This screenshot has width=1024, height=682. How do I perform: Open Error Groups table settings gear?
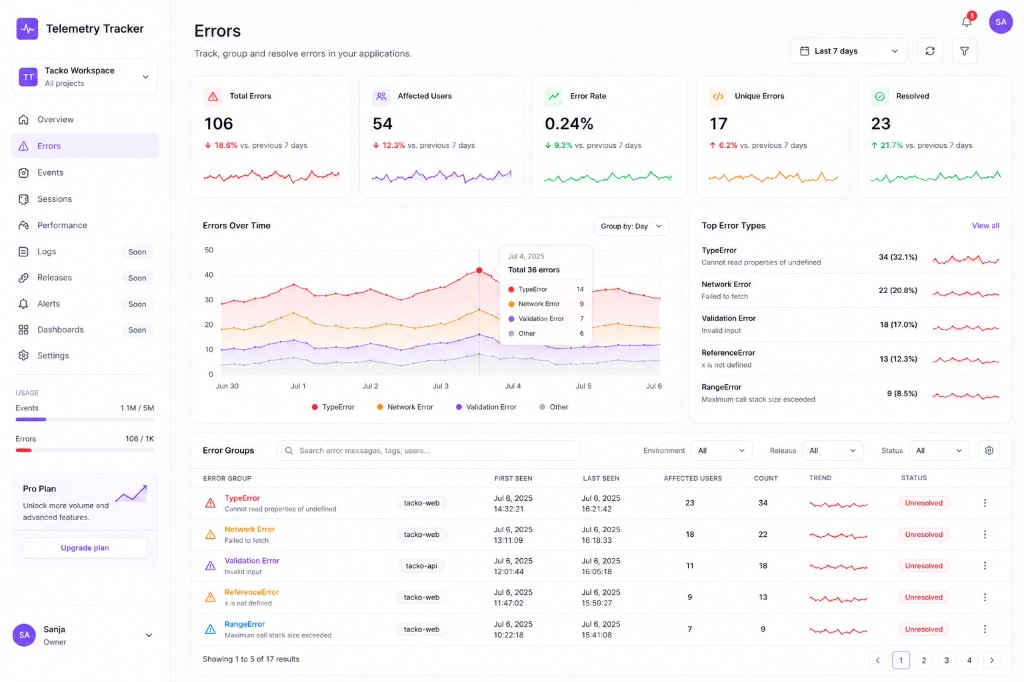(989, 450)
